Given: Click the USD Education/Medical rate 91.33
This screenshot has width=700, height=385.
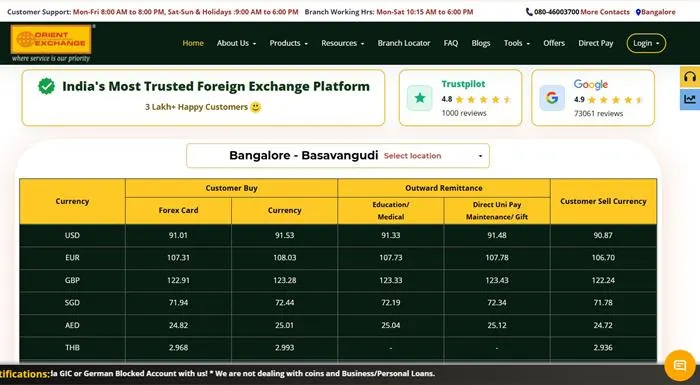Looking at the screenshot, I should pyautogui.click(x=391, y=235).
